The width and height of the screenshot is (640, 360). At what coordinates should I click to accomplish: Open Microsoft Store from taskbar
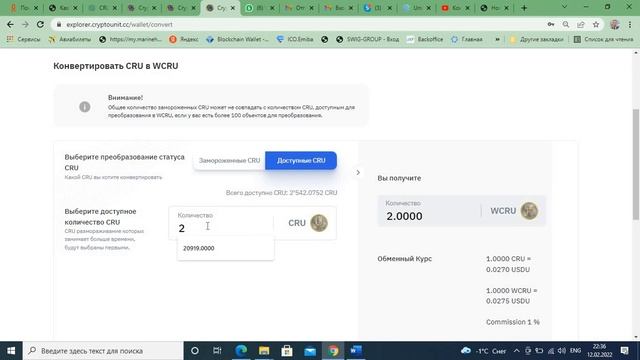point(287,351)
